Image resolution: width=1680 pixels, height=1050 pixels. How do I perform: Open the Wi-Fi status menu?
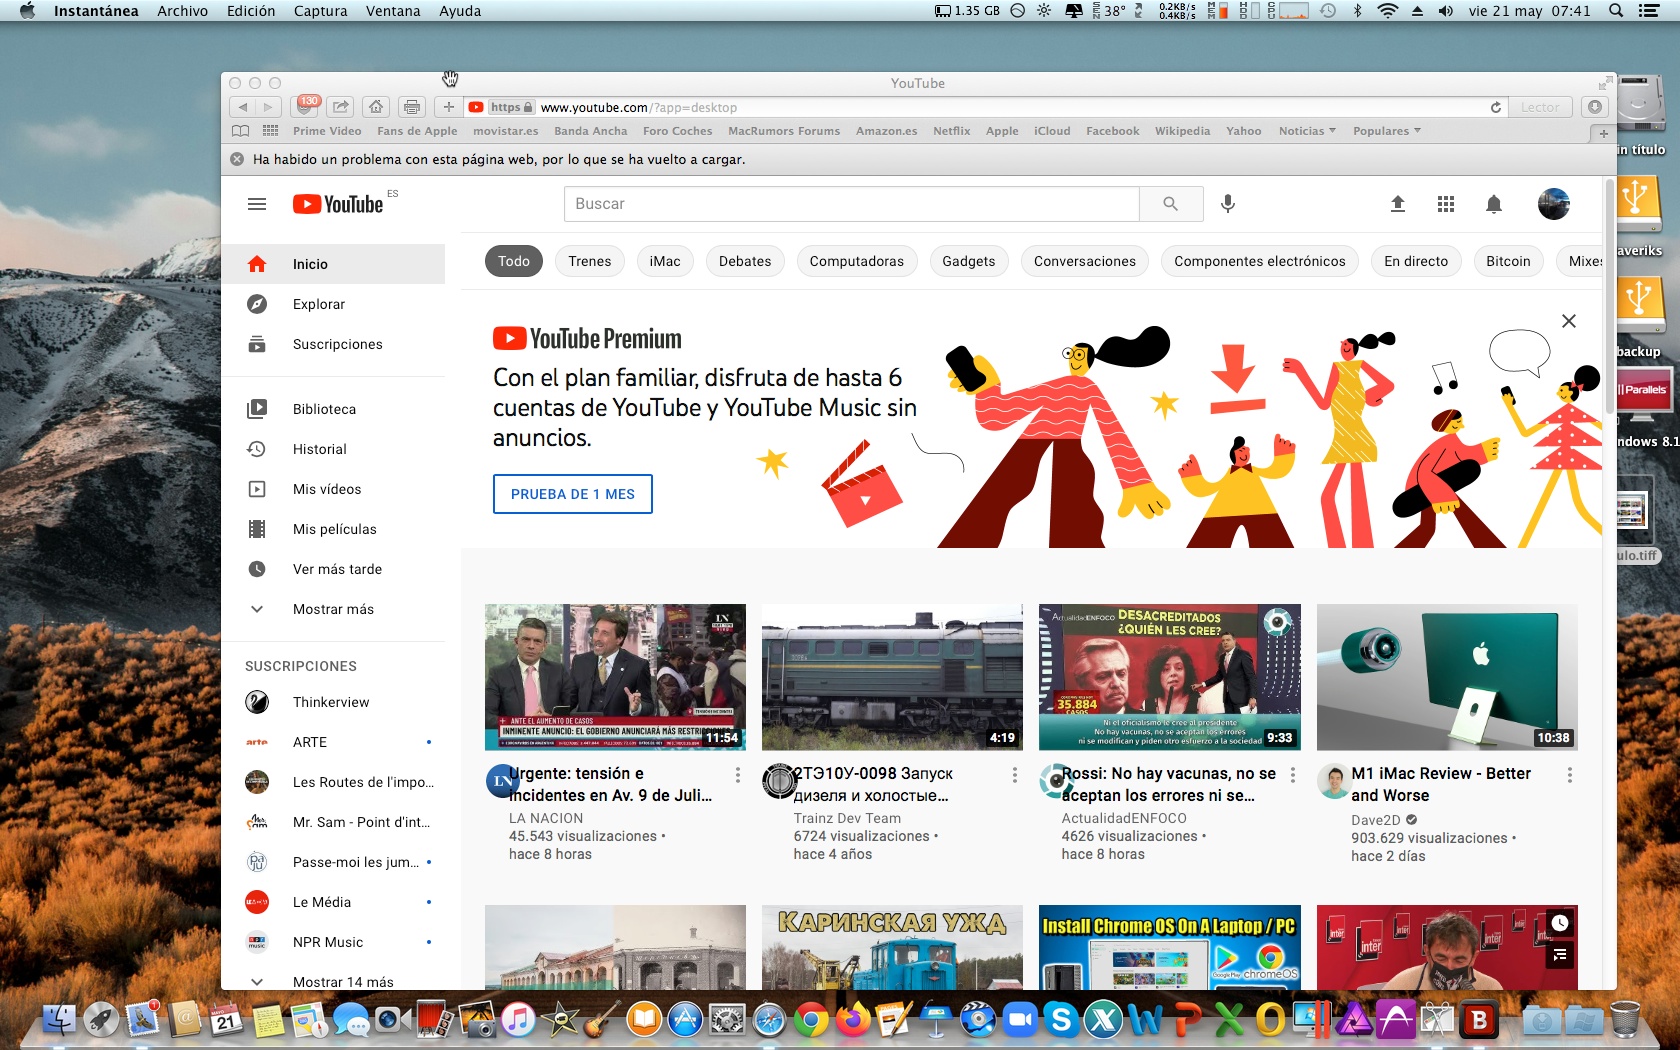(x=1388, y=11)
